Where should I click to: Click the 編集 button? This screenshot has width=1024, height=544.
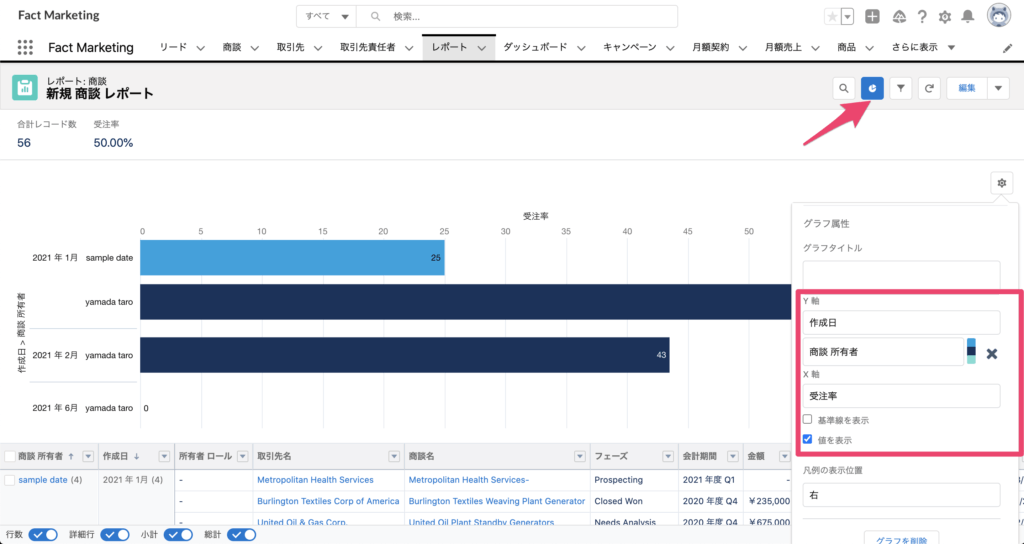click(x=966, y=89)
